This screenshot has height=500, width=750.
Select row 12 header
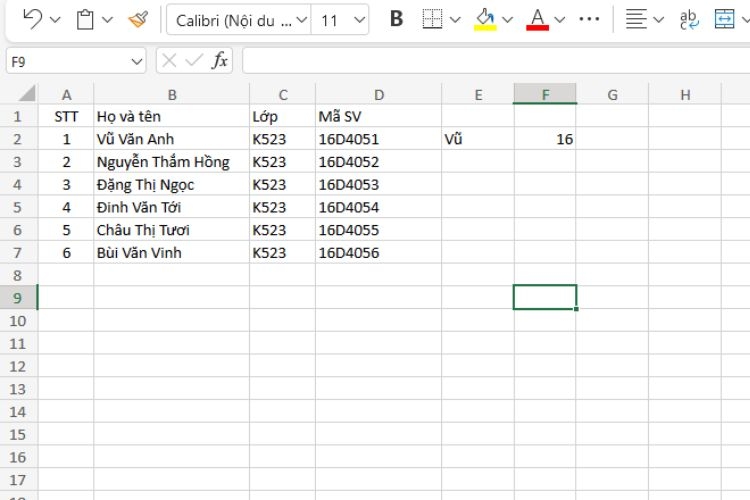coord(18,366)
